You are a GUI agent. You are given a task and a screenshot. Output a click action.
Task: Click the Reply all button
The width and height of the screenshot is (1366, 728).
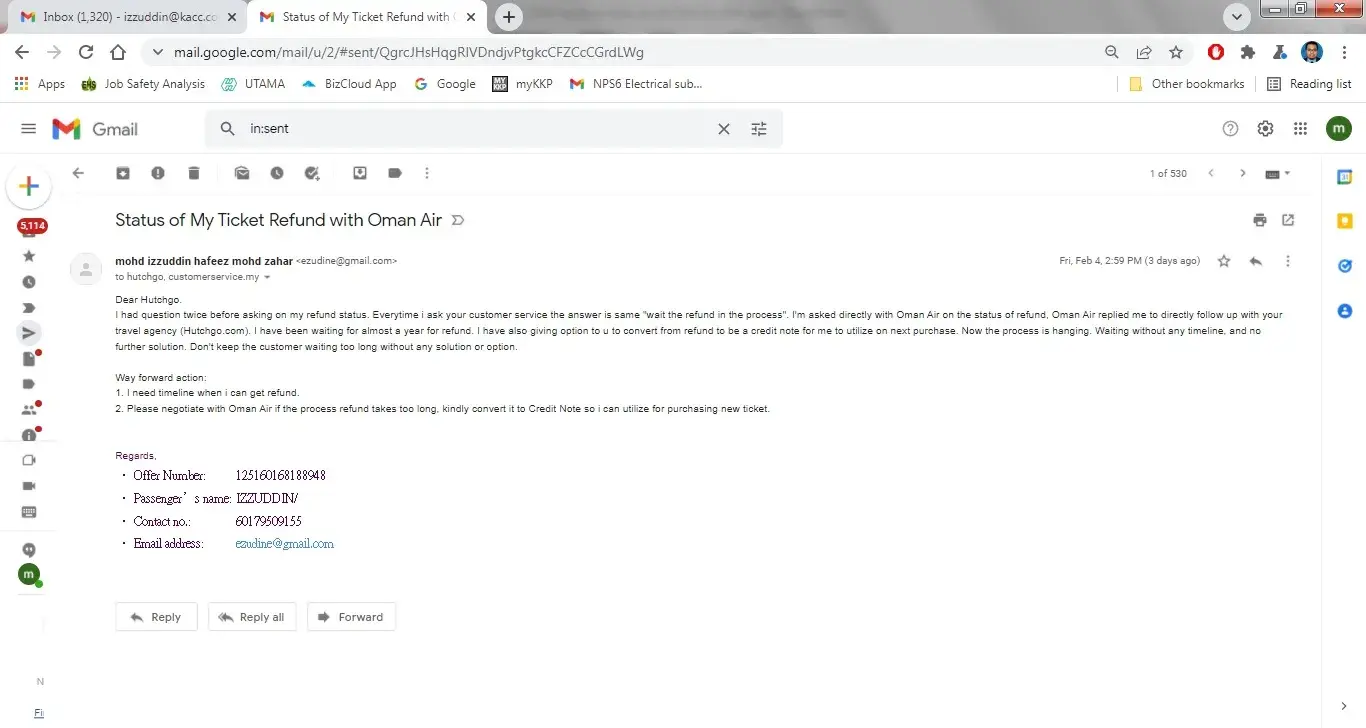pyautogui.click(x=252, y=617)
